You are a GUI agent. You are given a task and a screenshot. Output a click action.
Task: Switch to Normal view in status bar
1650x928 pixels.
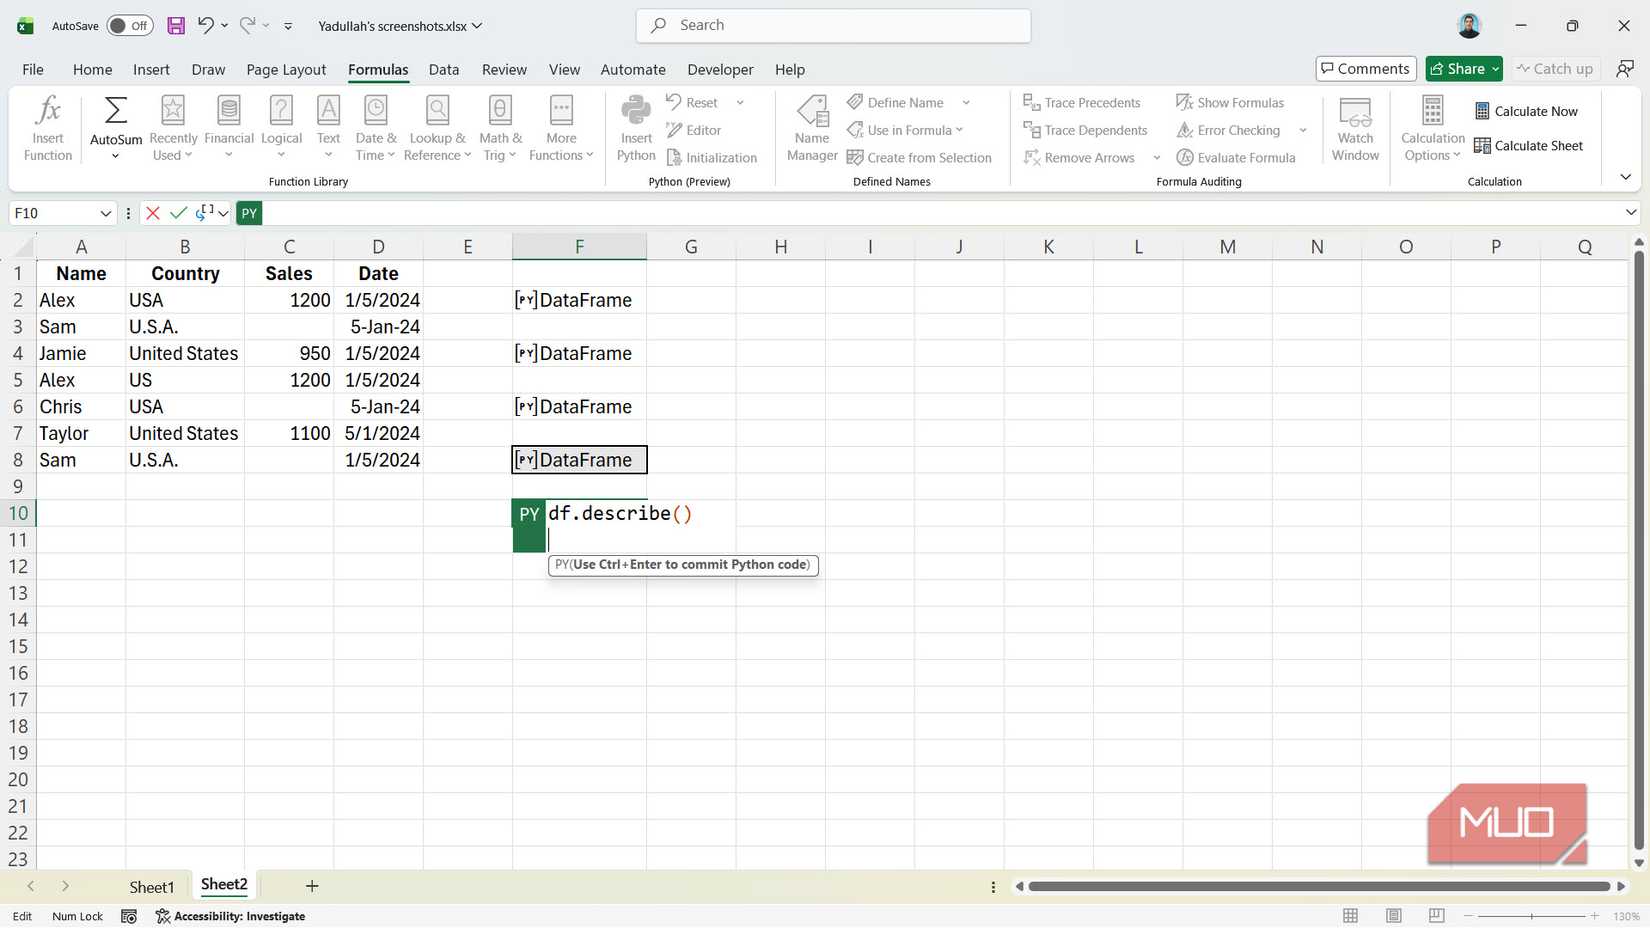click(1350, 916)
